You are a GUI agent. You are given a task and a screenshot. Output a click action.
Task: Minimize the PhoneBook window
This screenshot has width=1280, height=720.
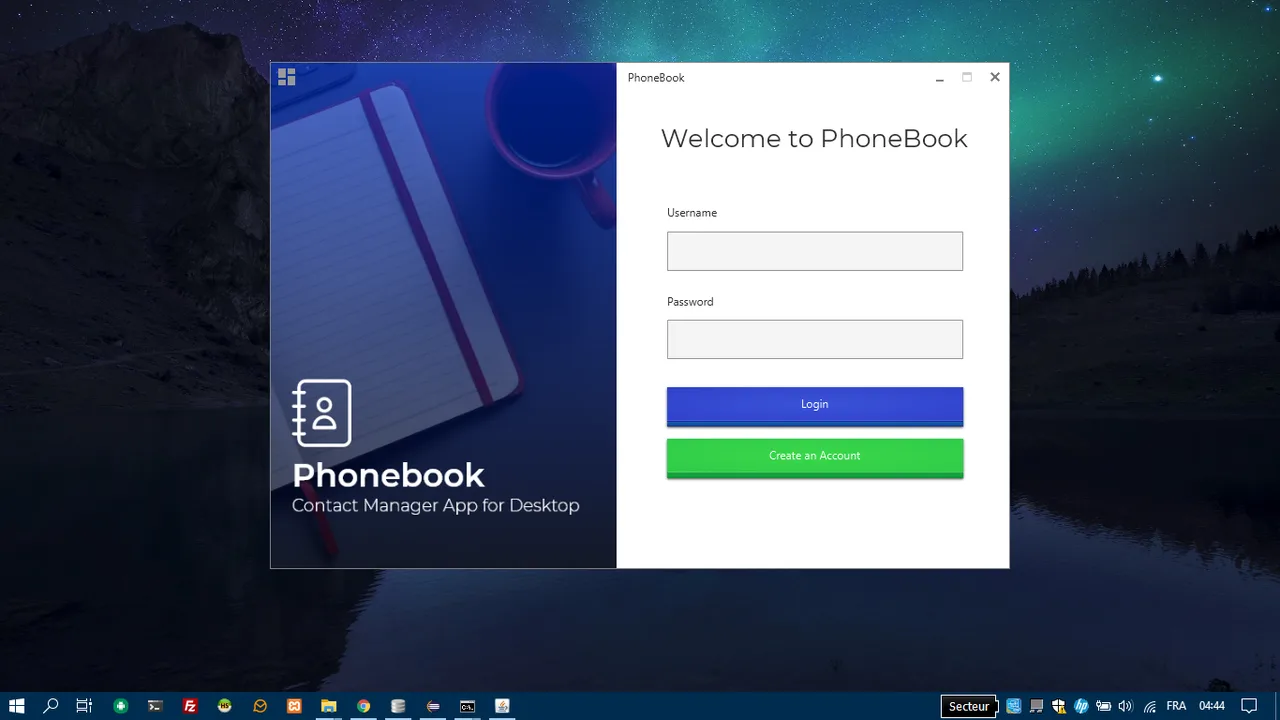pyautogui.click(x=940, y=78)
